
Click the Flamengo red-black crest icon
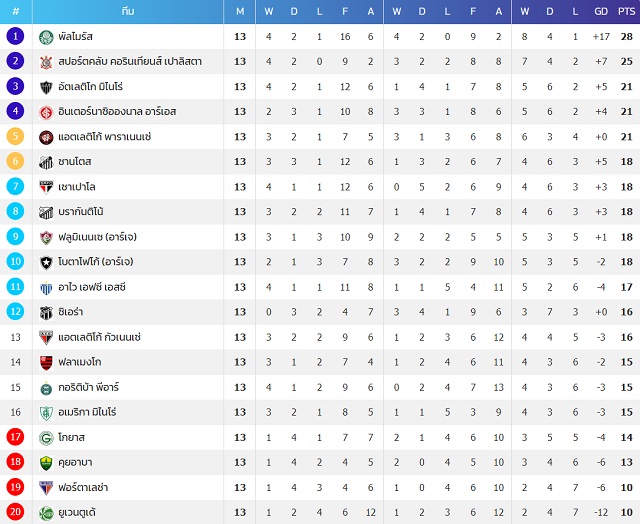[46, 362]
